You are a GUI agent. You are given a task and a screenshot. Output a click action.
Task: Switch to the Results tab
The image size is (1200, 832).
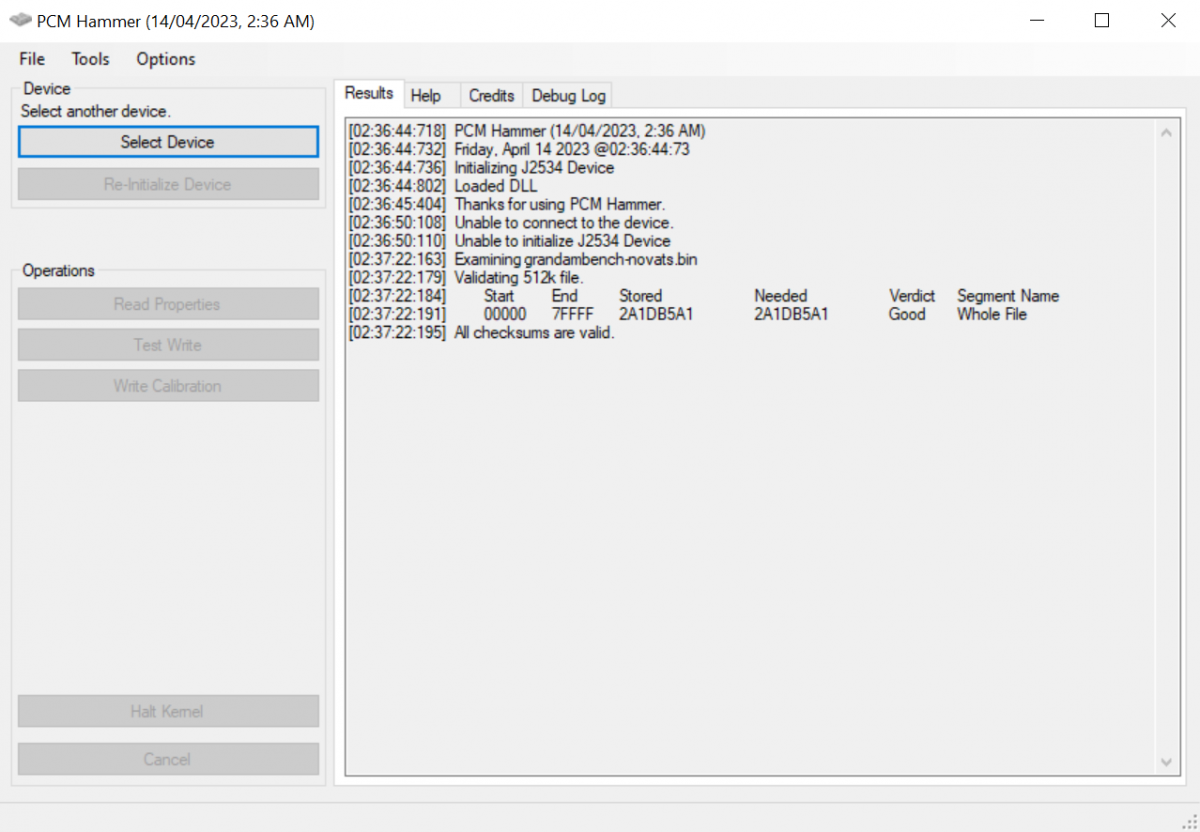click(369, 93)
